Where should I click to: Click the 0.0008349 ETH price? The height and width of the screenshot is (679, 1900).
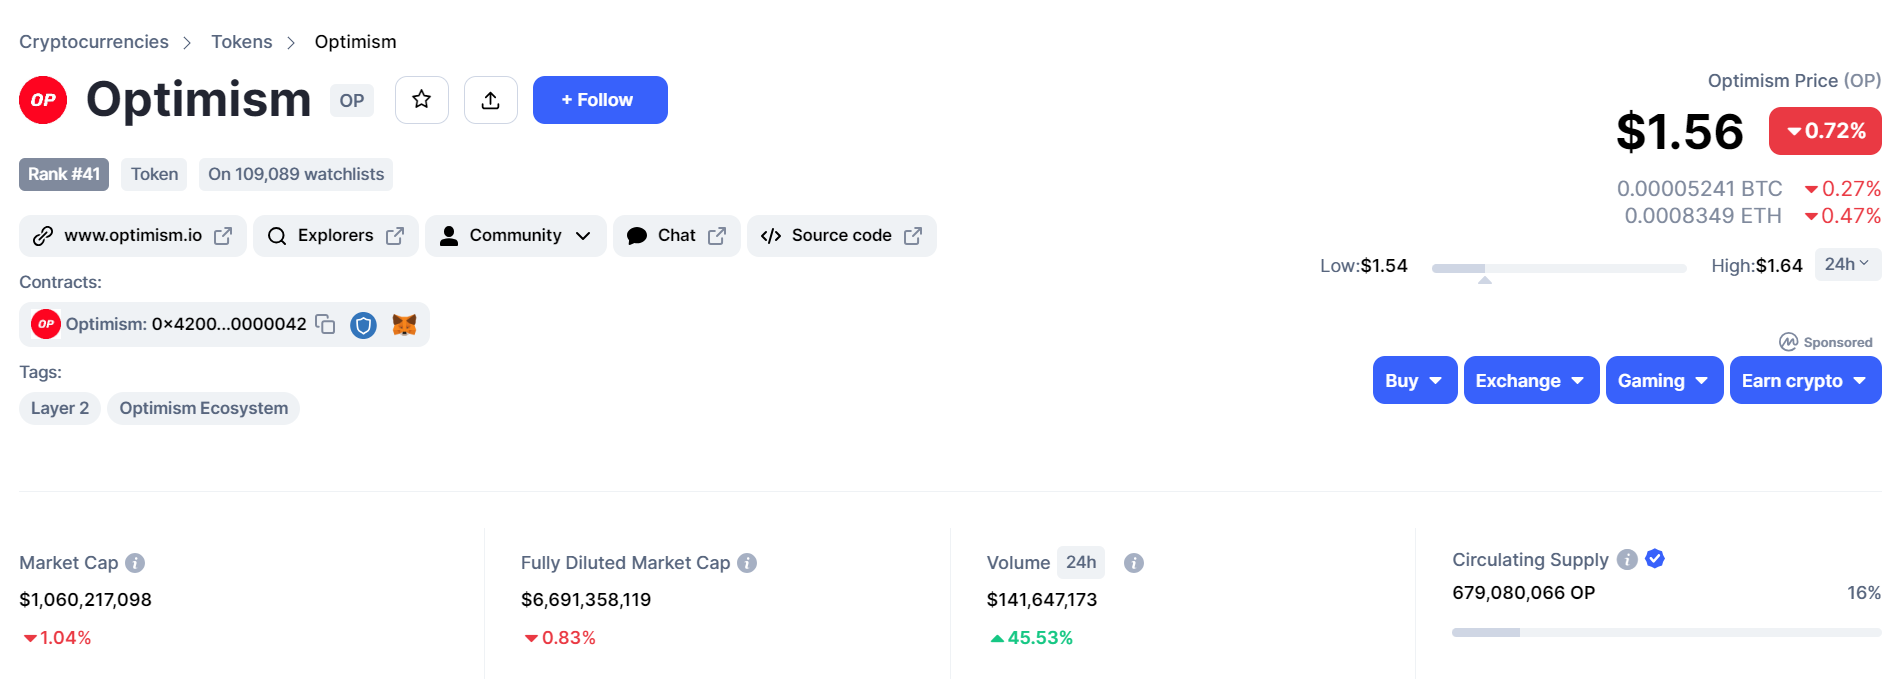point(1703,216)
